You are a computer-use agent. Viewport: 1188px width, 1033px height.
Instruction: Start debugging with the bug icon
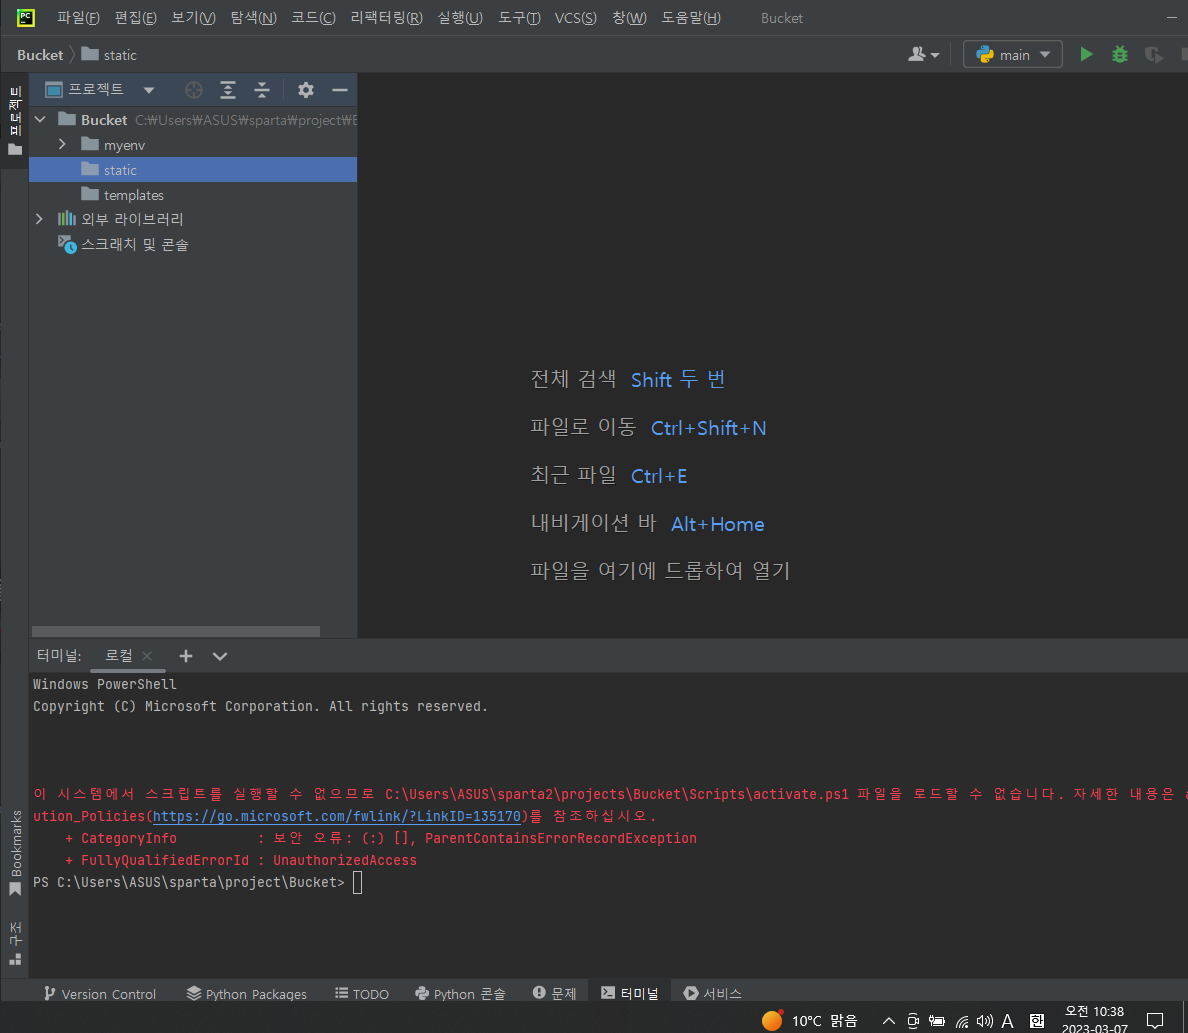1120,55
